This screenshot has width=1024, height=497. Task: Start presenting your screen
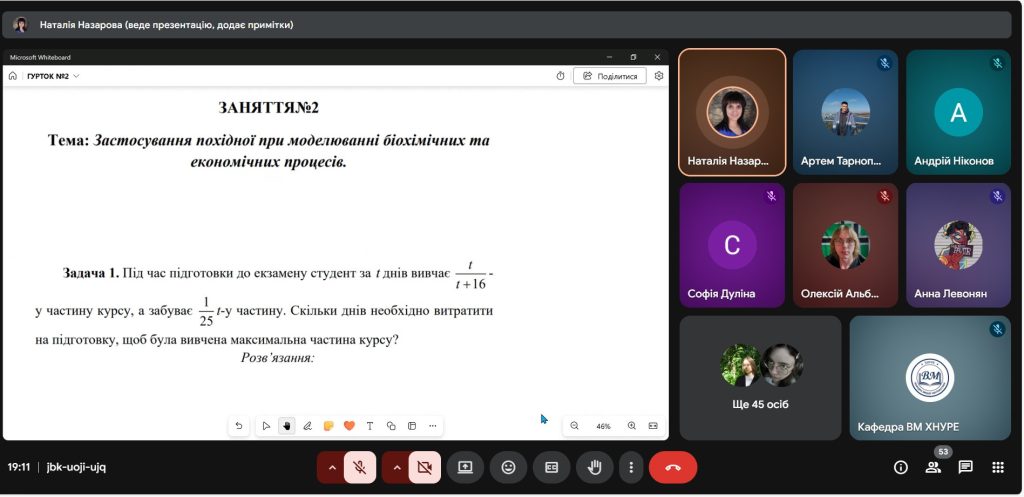click(x=465, y=468)
